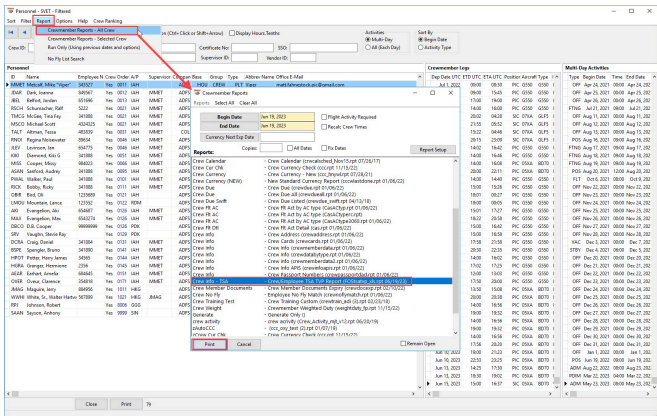657x416 pixels.
Task: Select All (Each Day) radio button
Action: click(x=368, y=47)
